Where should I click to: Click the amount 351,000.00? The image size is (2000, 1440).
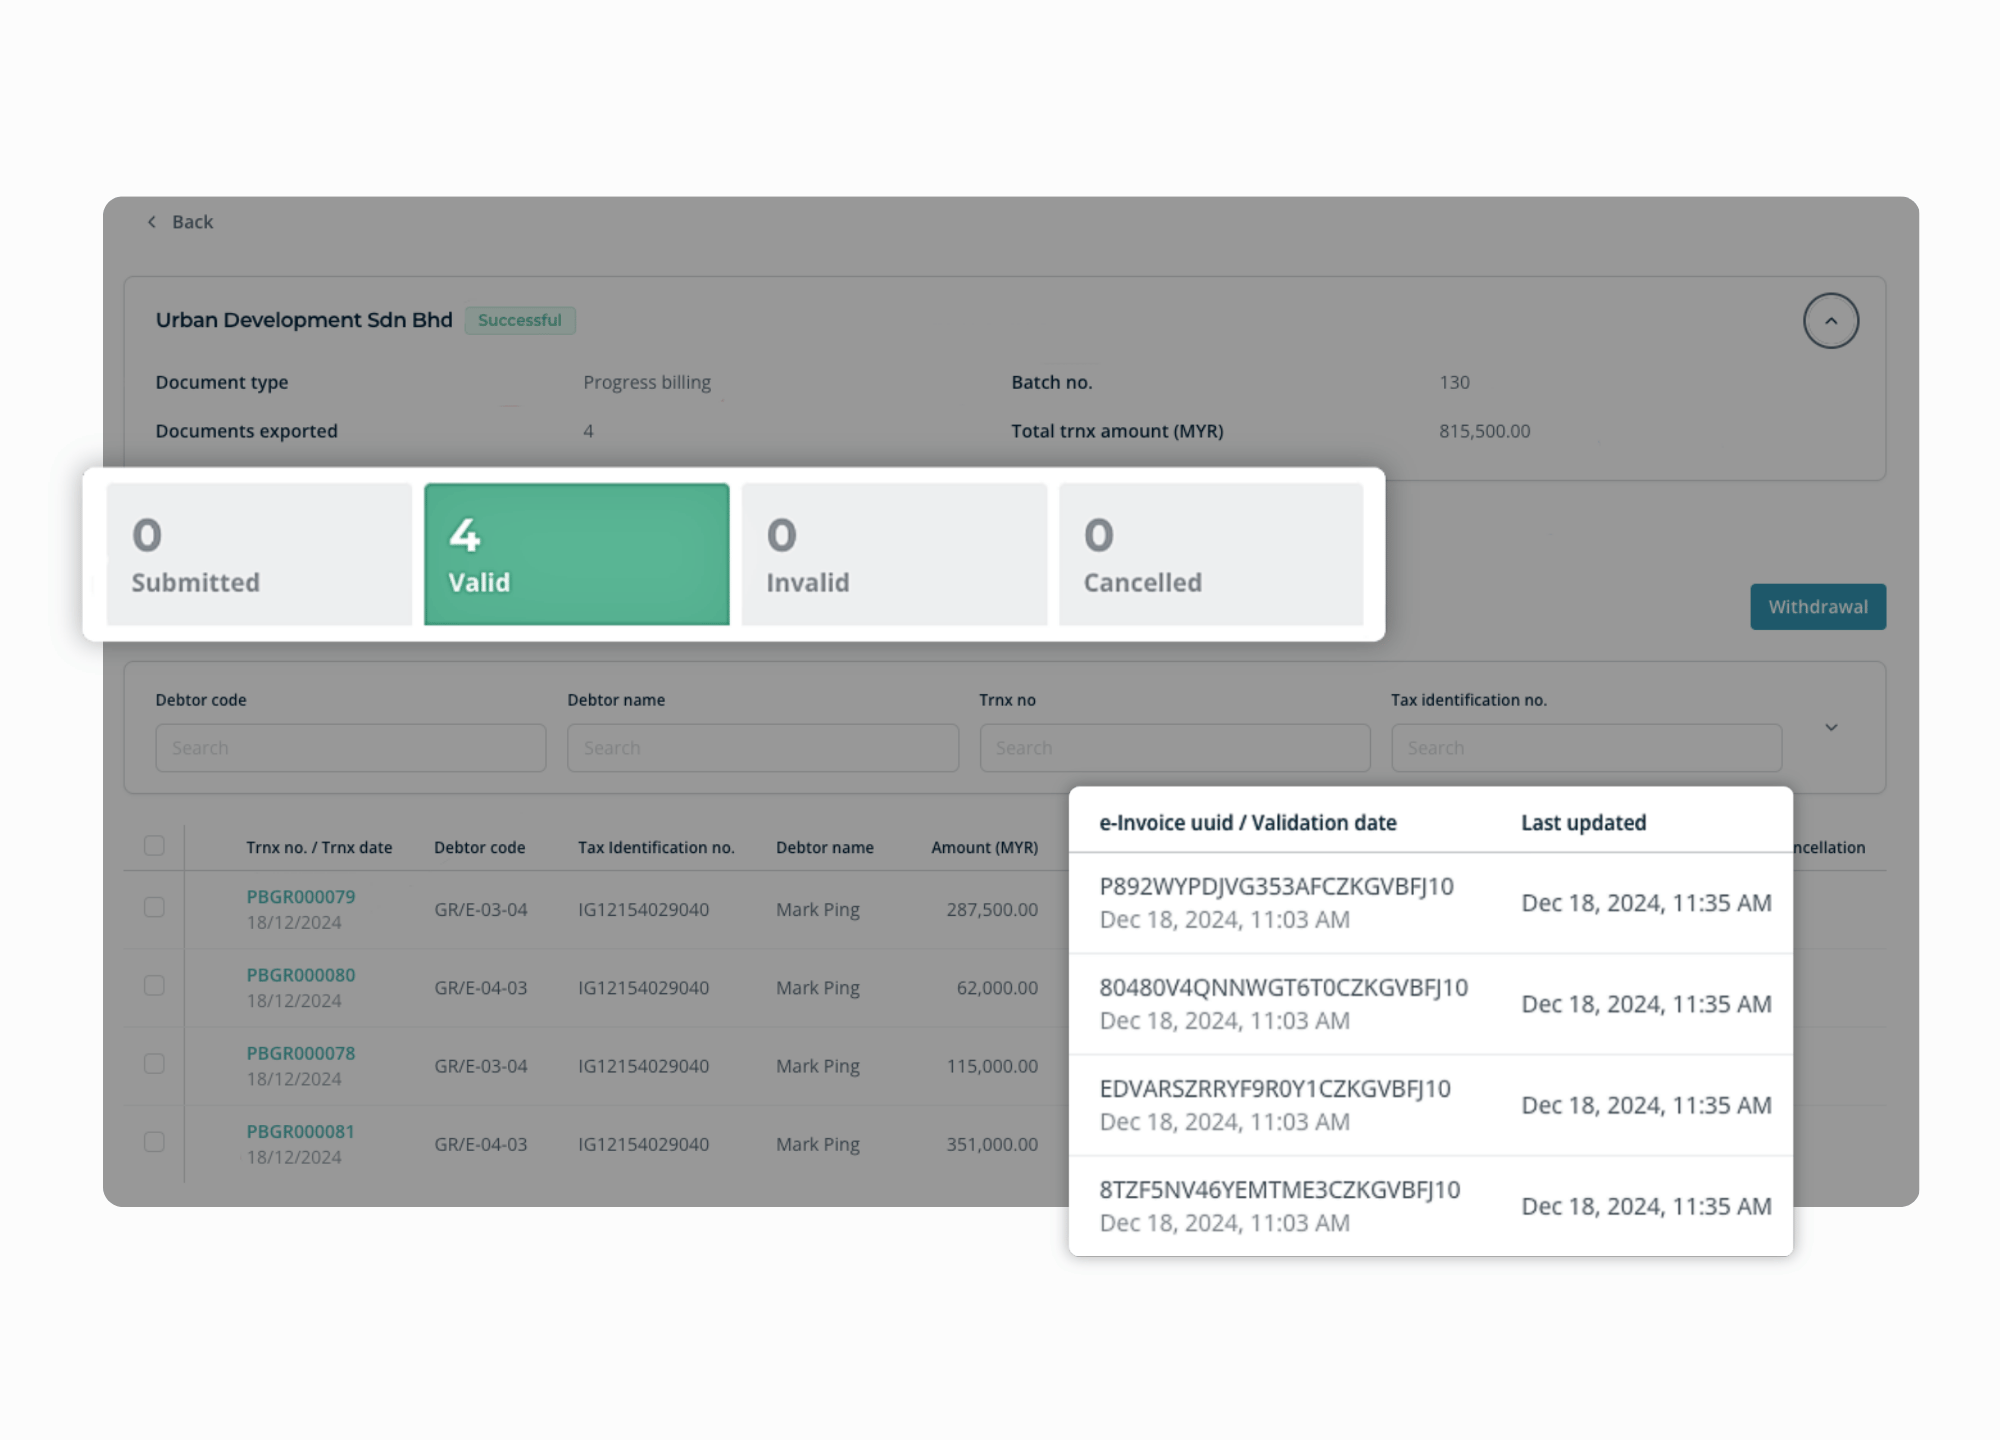pyautogui.click(x=992, y=1144)
